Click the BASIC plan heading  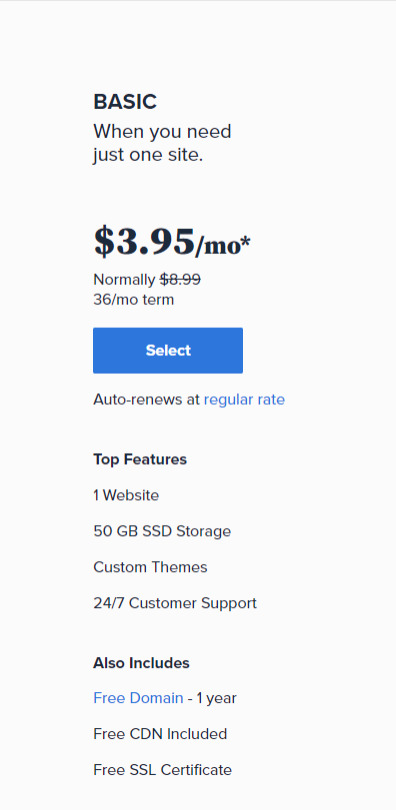[x=125, y=102]
